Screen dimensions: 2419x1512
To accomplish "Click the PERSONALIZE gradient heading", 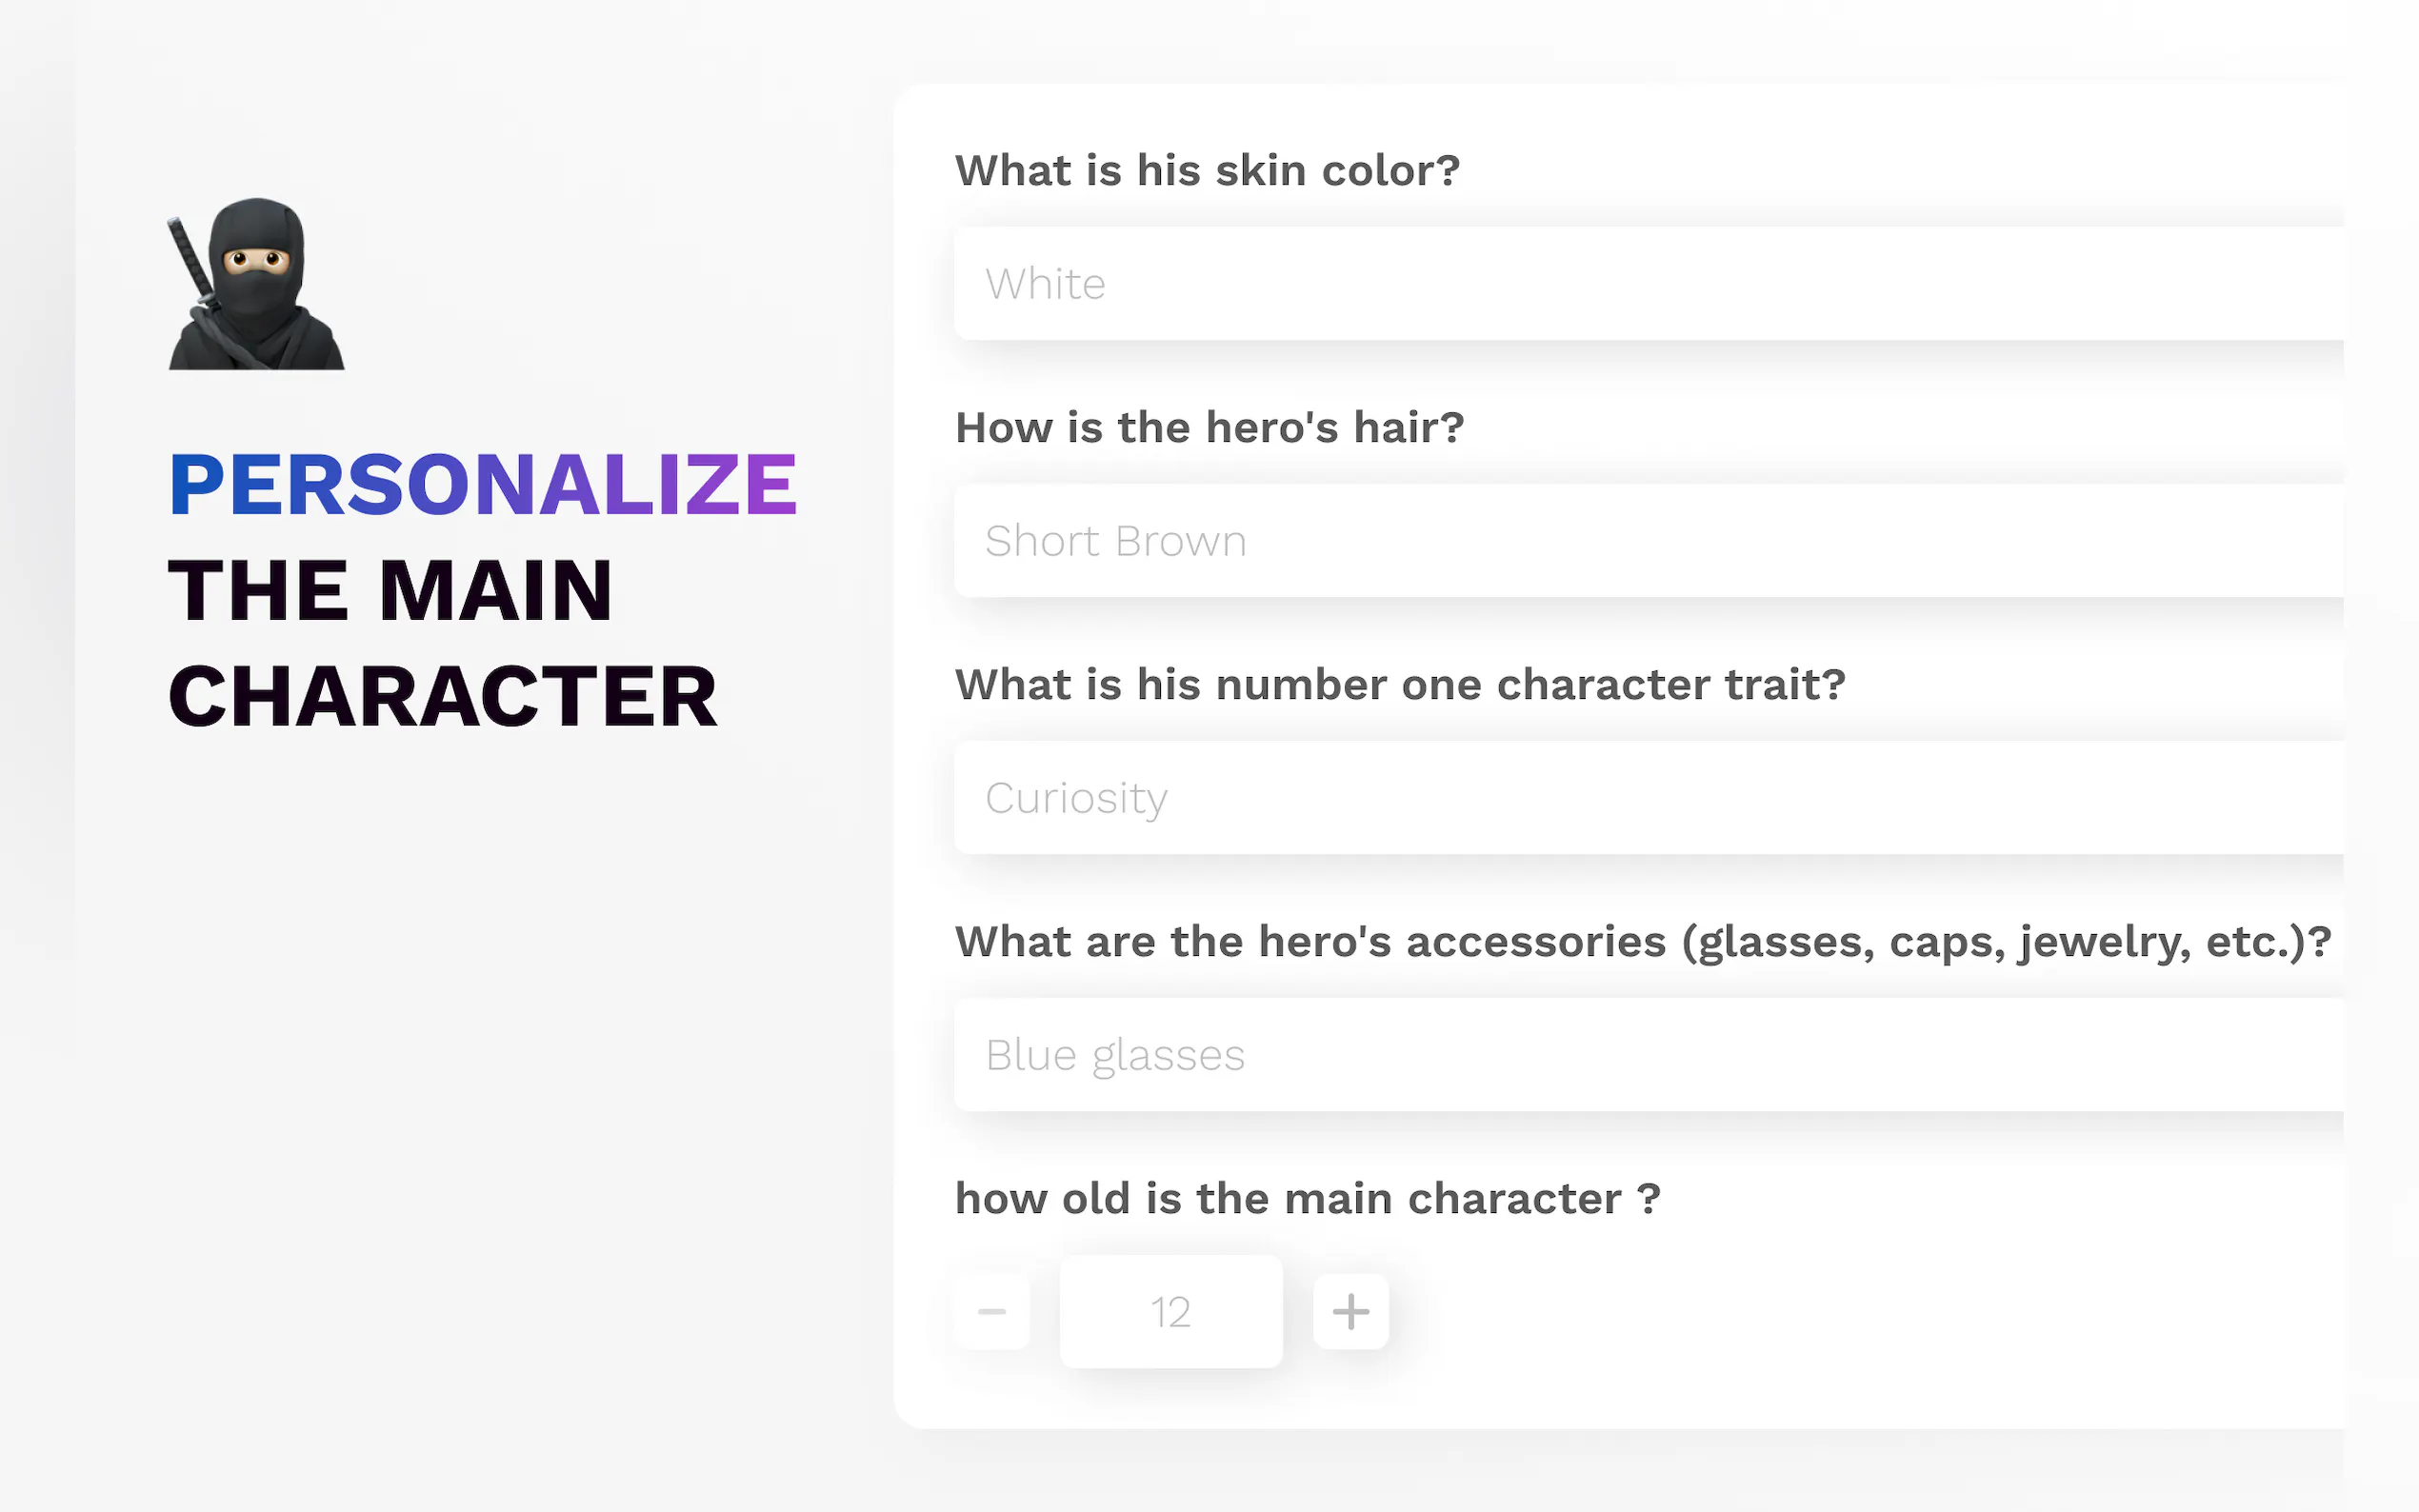I will pos(482,485).
